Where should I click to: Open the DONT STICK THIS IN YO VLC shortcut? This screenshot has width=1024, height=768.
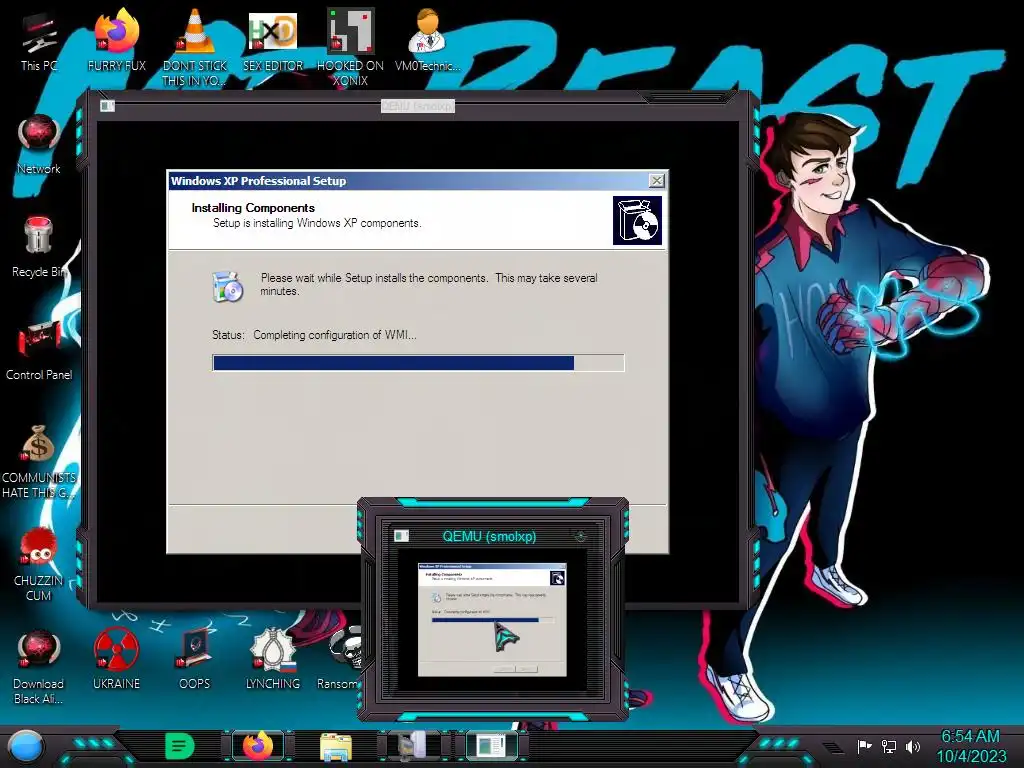(195, 47)
